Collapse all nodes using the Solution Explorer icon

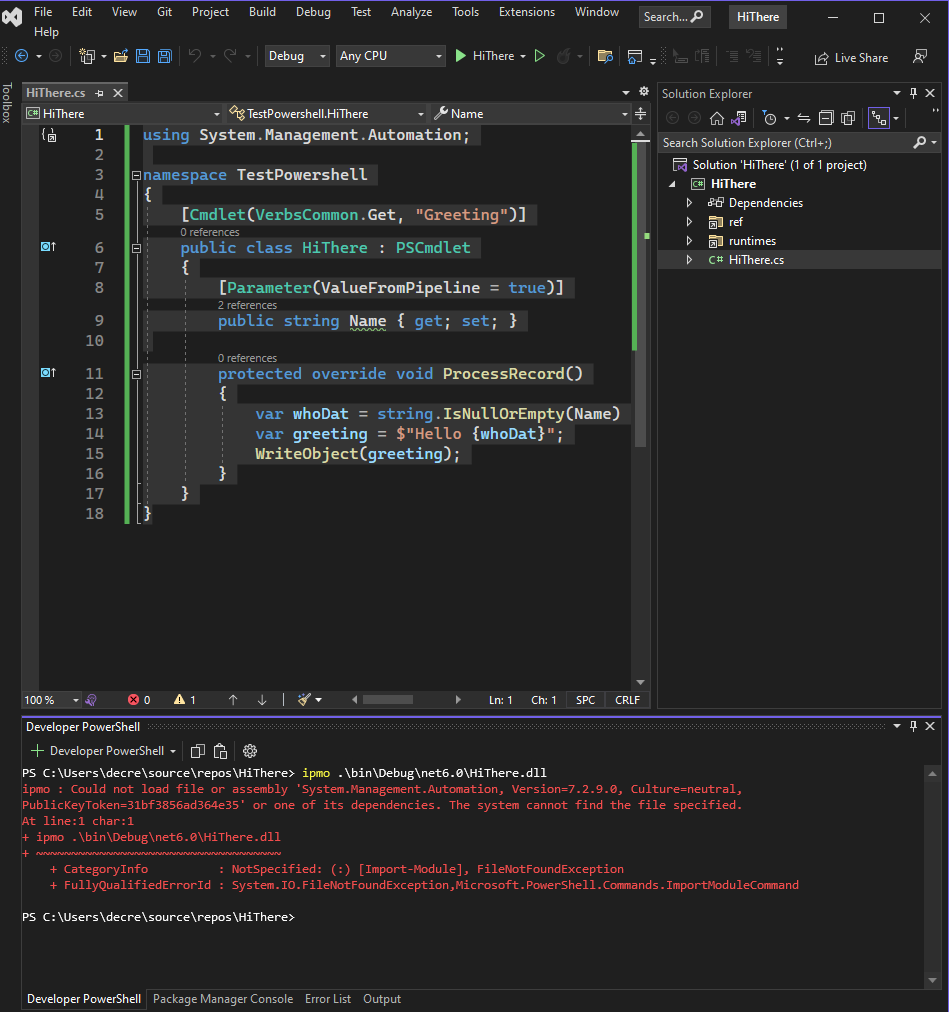(824, 118)
